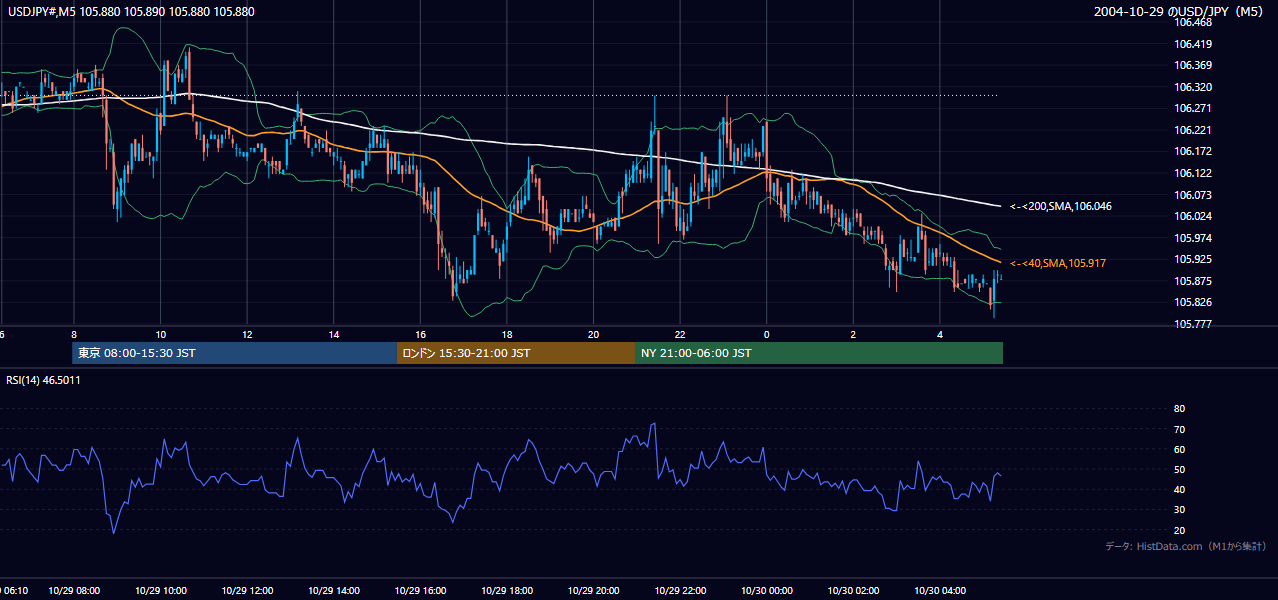Click price axis value 106.271
This screenshot has height=600, width=1278.
click(1193, 108)
